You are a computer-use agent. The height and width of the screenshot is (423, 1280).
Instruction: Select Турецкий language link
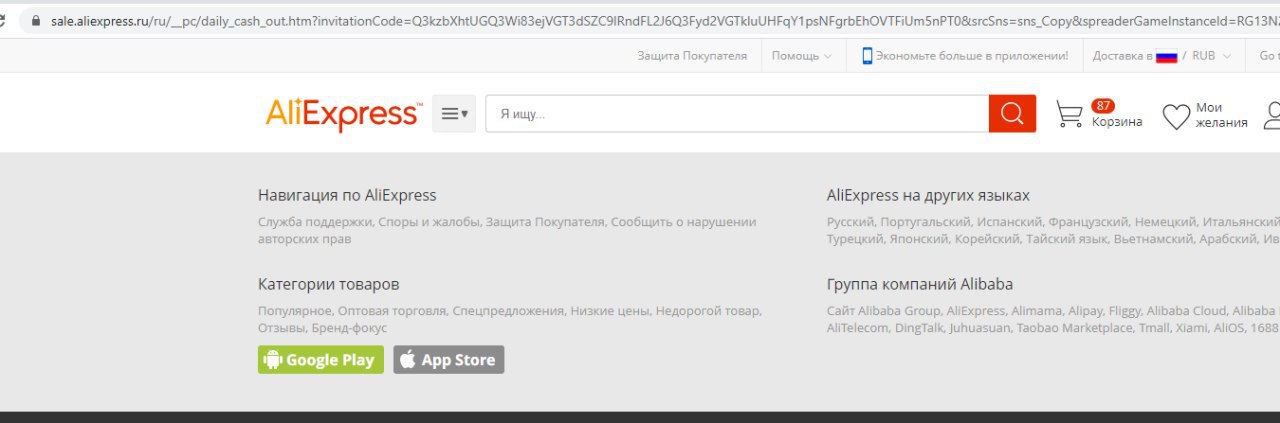pyautogui.click(x=855, y=239)
